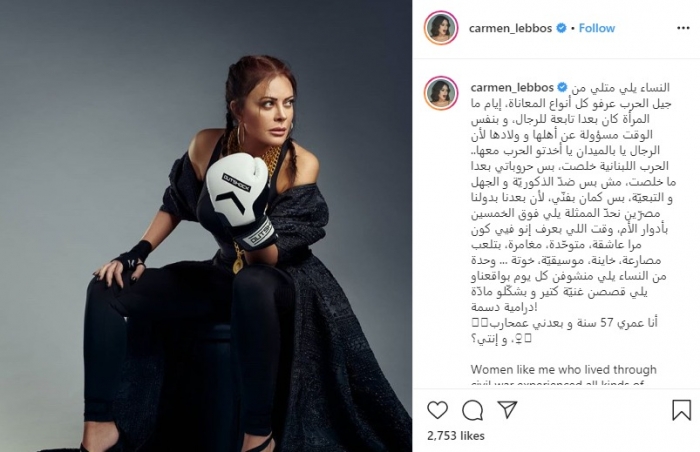Image resolution: width=700 pixels, height=452 pixels.
Task: Click the verified badge beside the caption username
Action: pyautogui.click(x=563, y=88)
